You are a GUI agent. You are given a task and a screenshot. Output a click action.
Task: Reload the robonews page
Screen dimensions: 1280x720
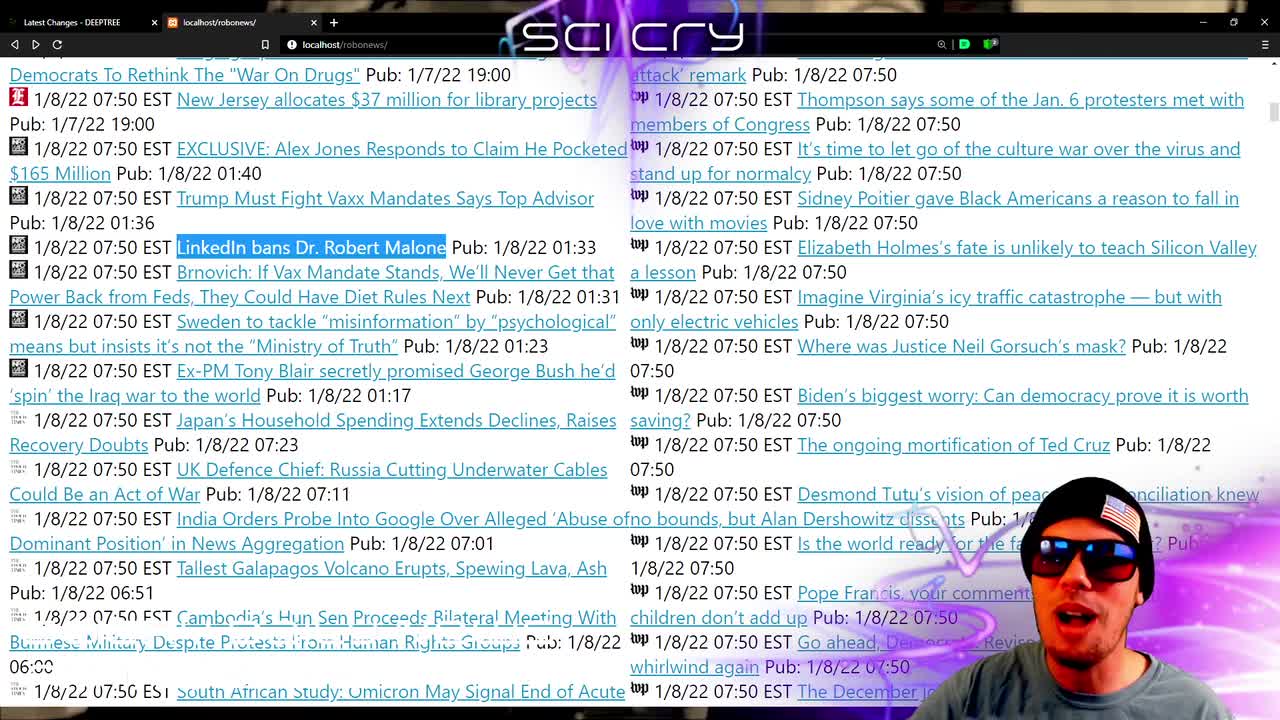(57, 44)
